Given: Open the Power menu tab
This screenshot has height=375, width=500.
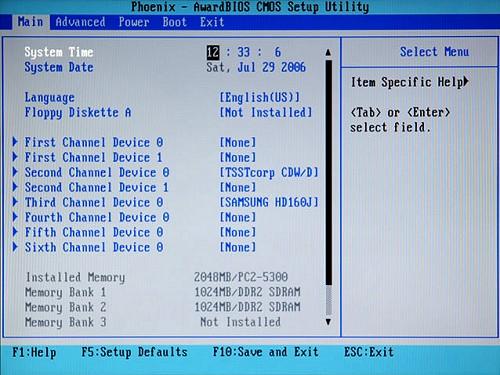Looking at the screenshot, I should (x=134, y=22).
